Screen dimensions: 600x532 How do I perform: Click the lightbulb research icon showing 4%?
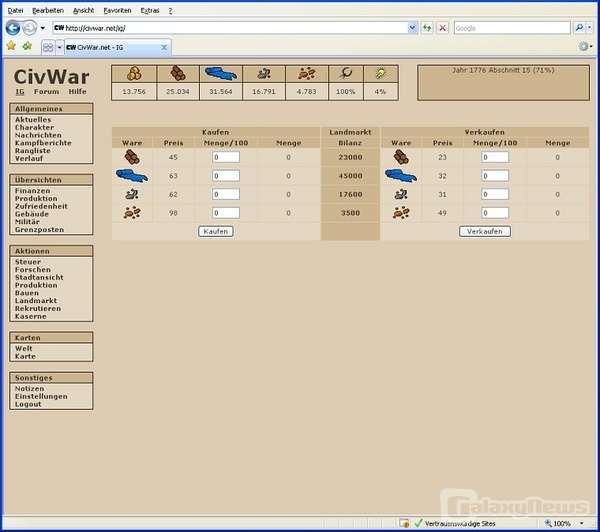380,73
